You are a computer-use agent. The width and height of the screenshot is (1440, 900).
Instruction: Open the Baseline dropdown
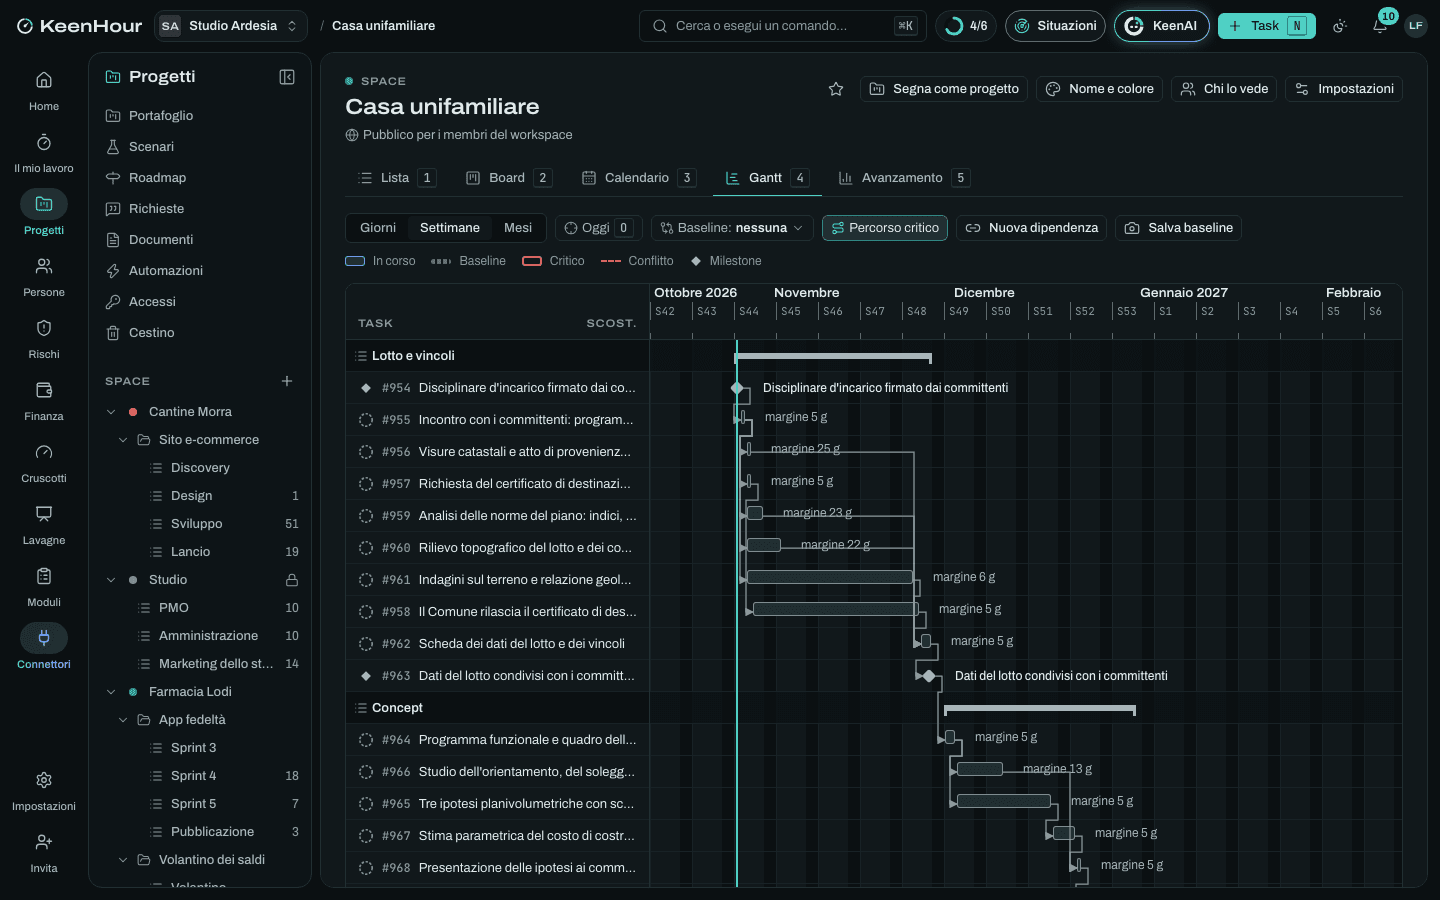(732, 228)
